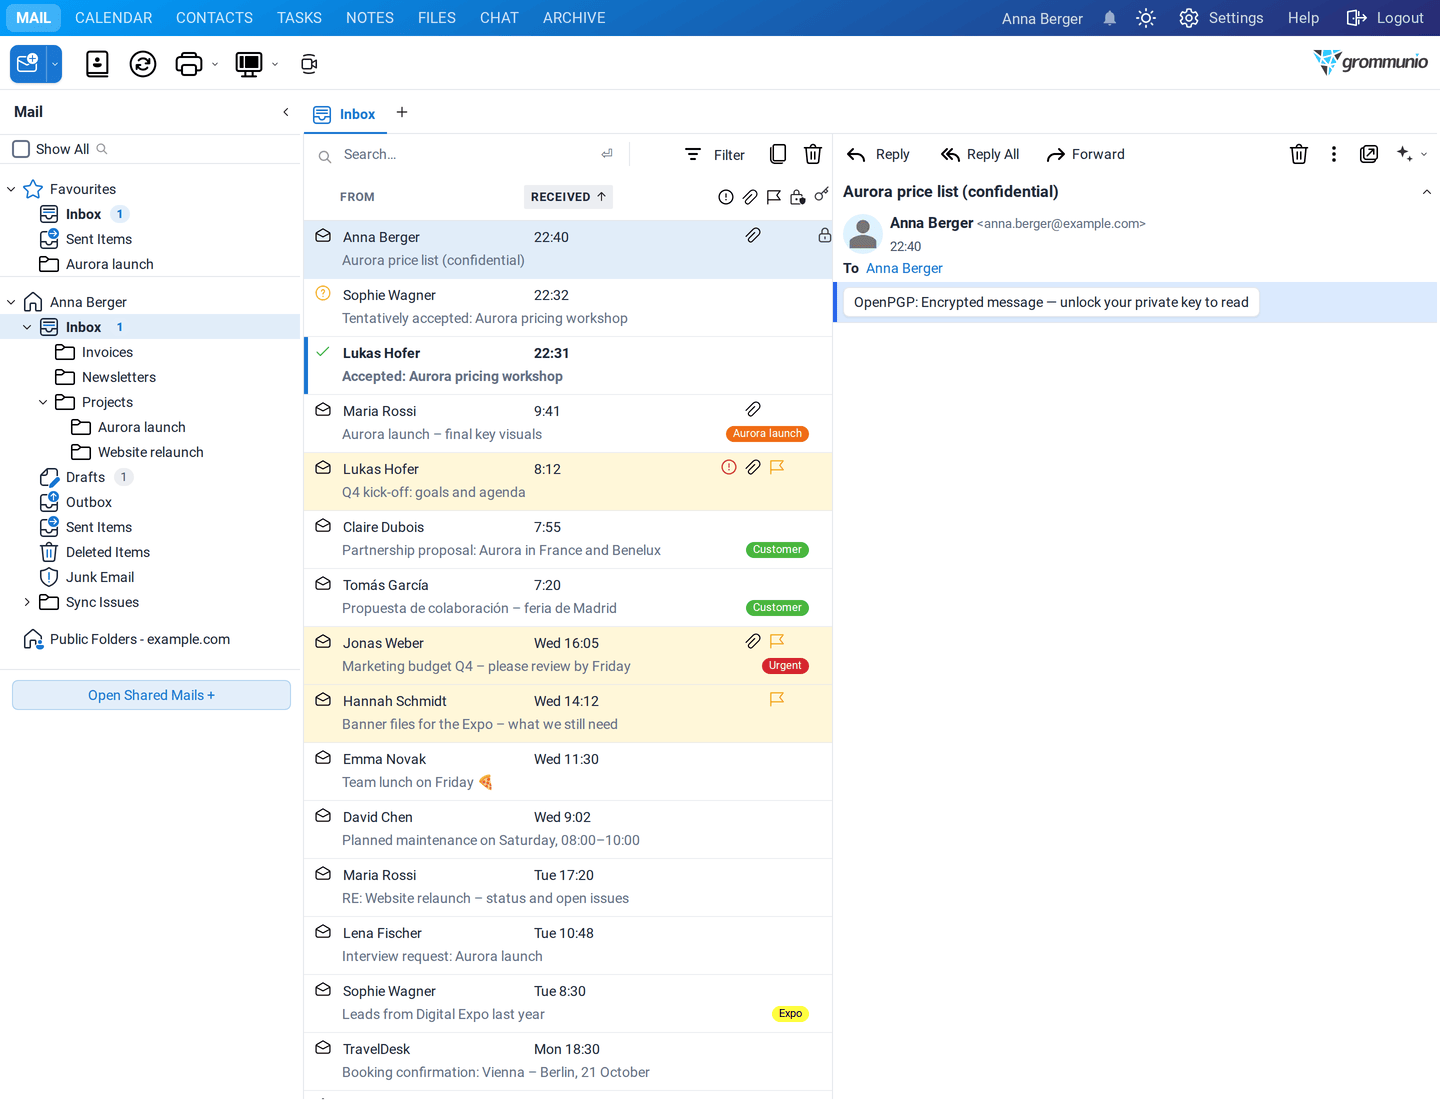Viewport: 1440px width, 1100px height.
Task: Go to the Tasks section
Action: (299, 18)
